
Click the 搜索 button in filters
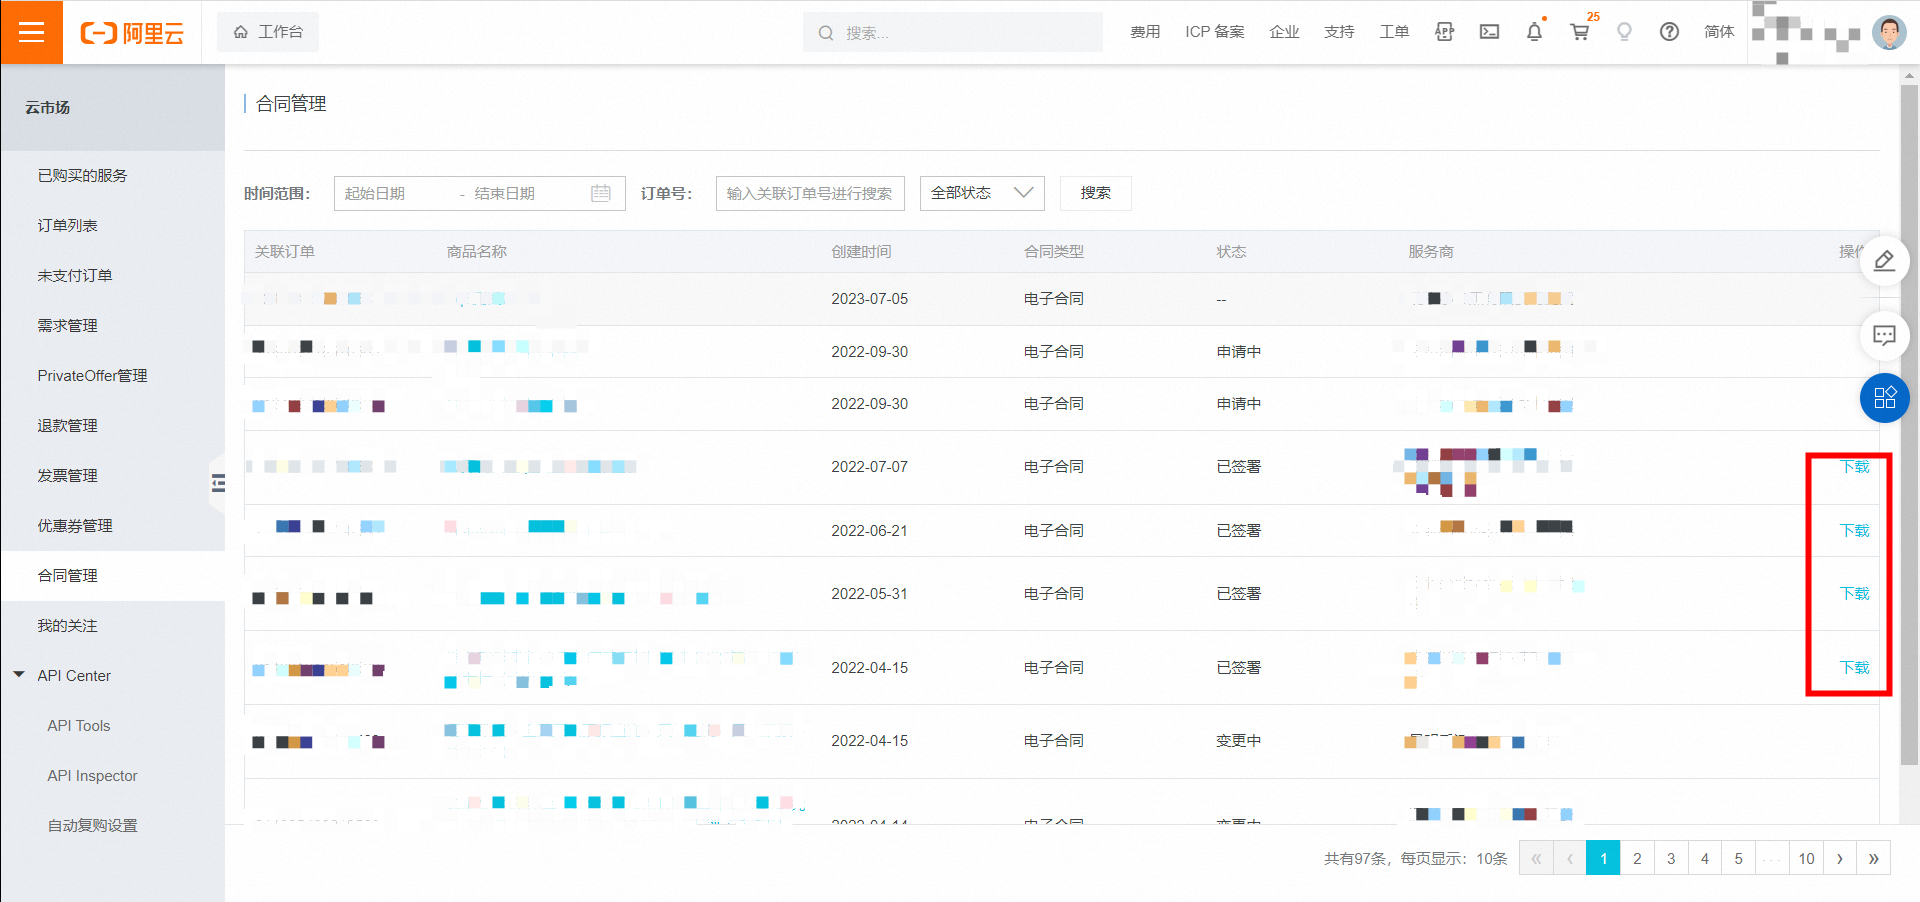tap(1096, 193)
